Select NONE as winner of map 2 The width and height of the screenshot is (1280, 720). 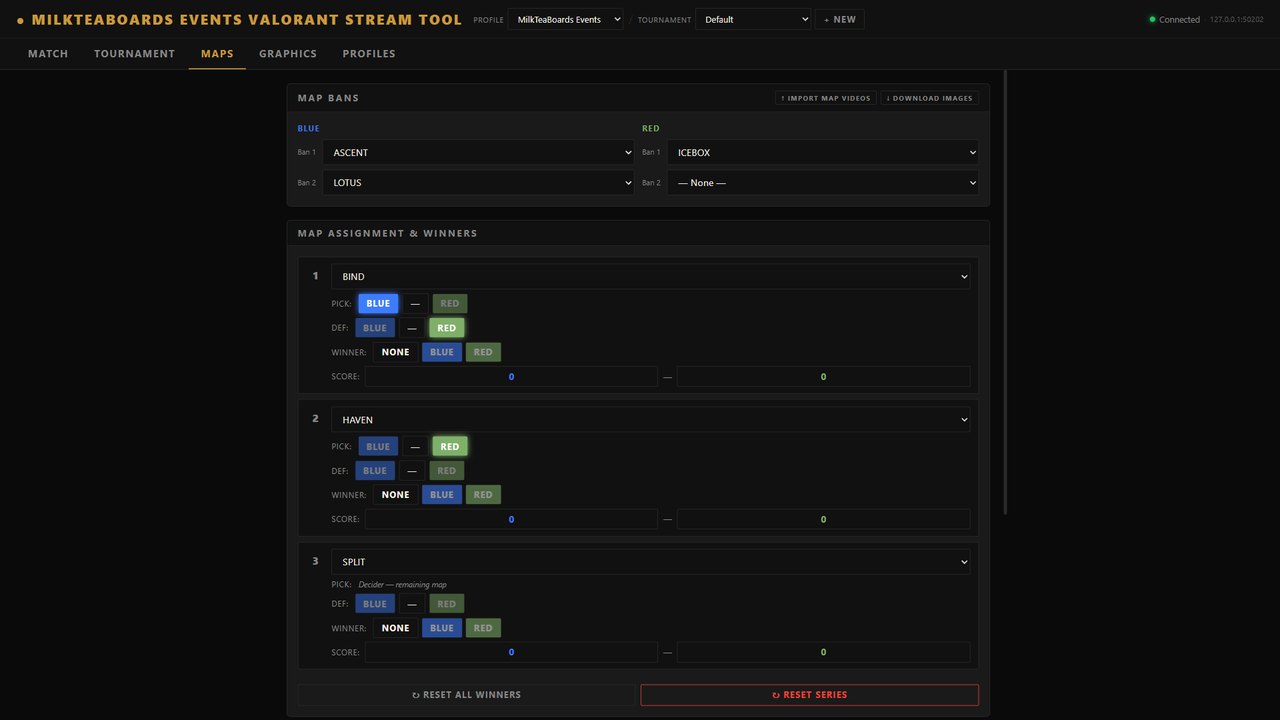(396, 495)
